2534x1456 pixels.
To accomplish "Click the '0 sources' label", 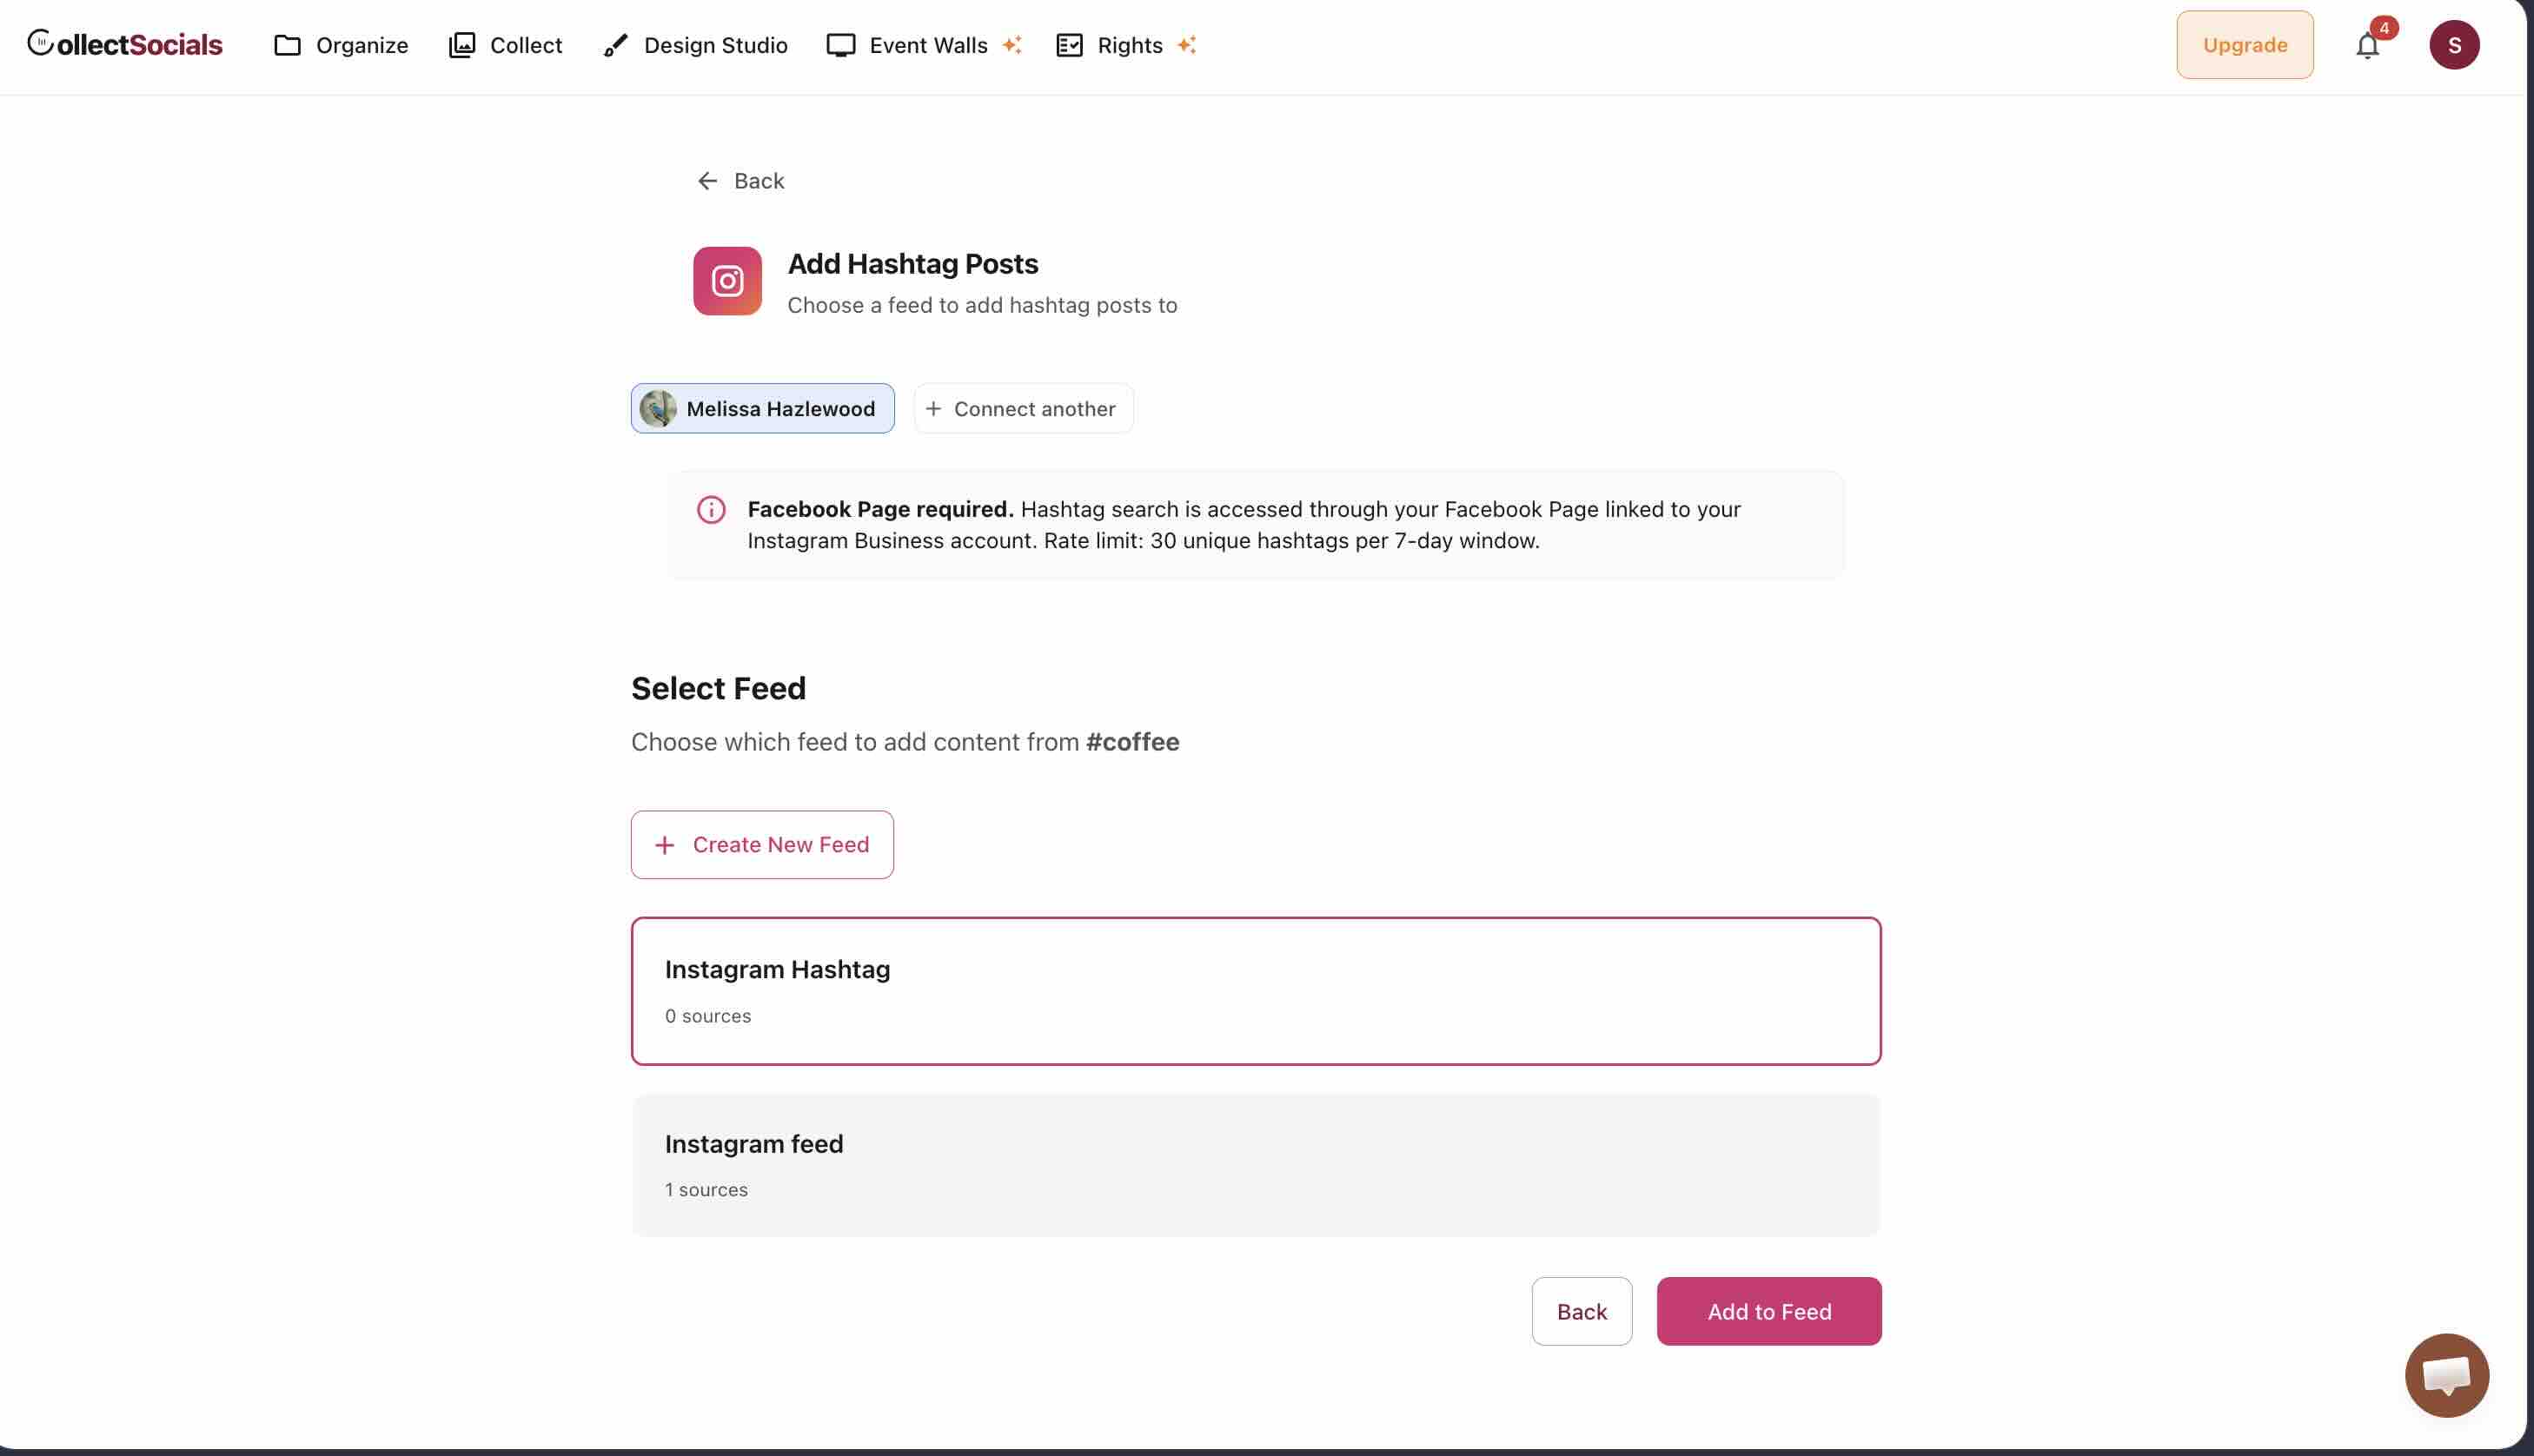I will click(708, 1016).
